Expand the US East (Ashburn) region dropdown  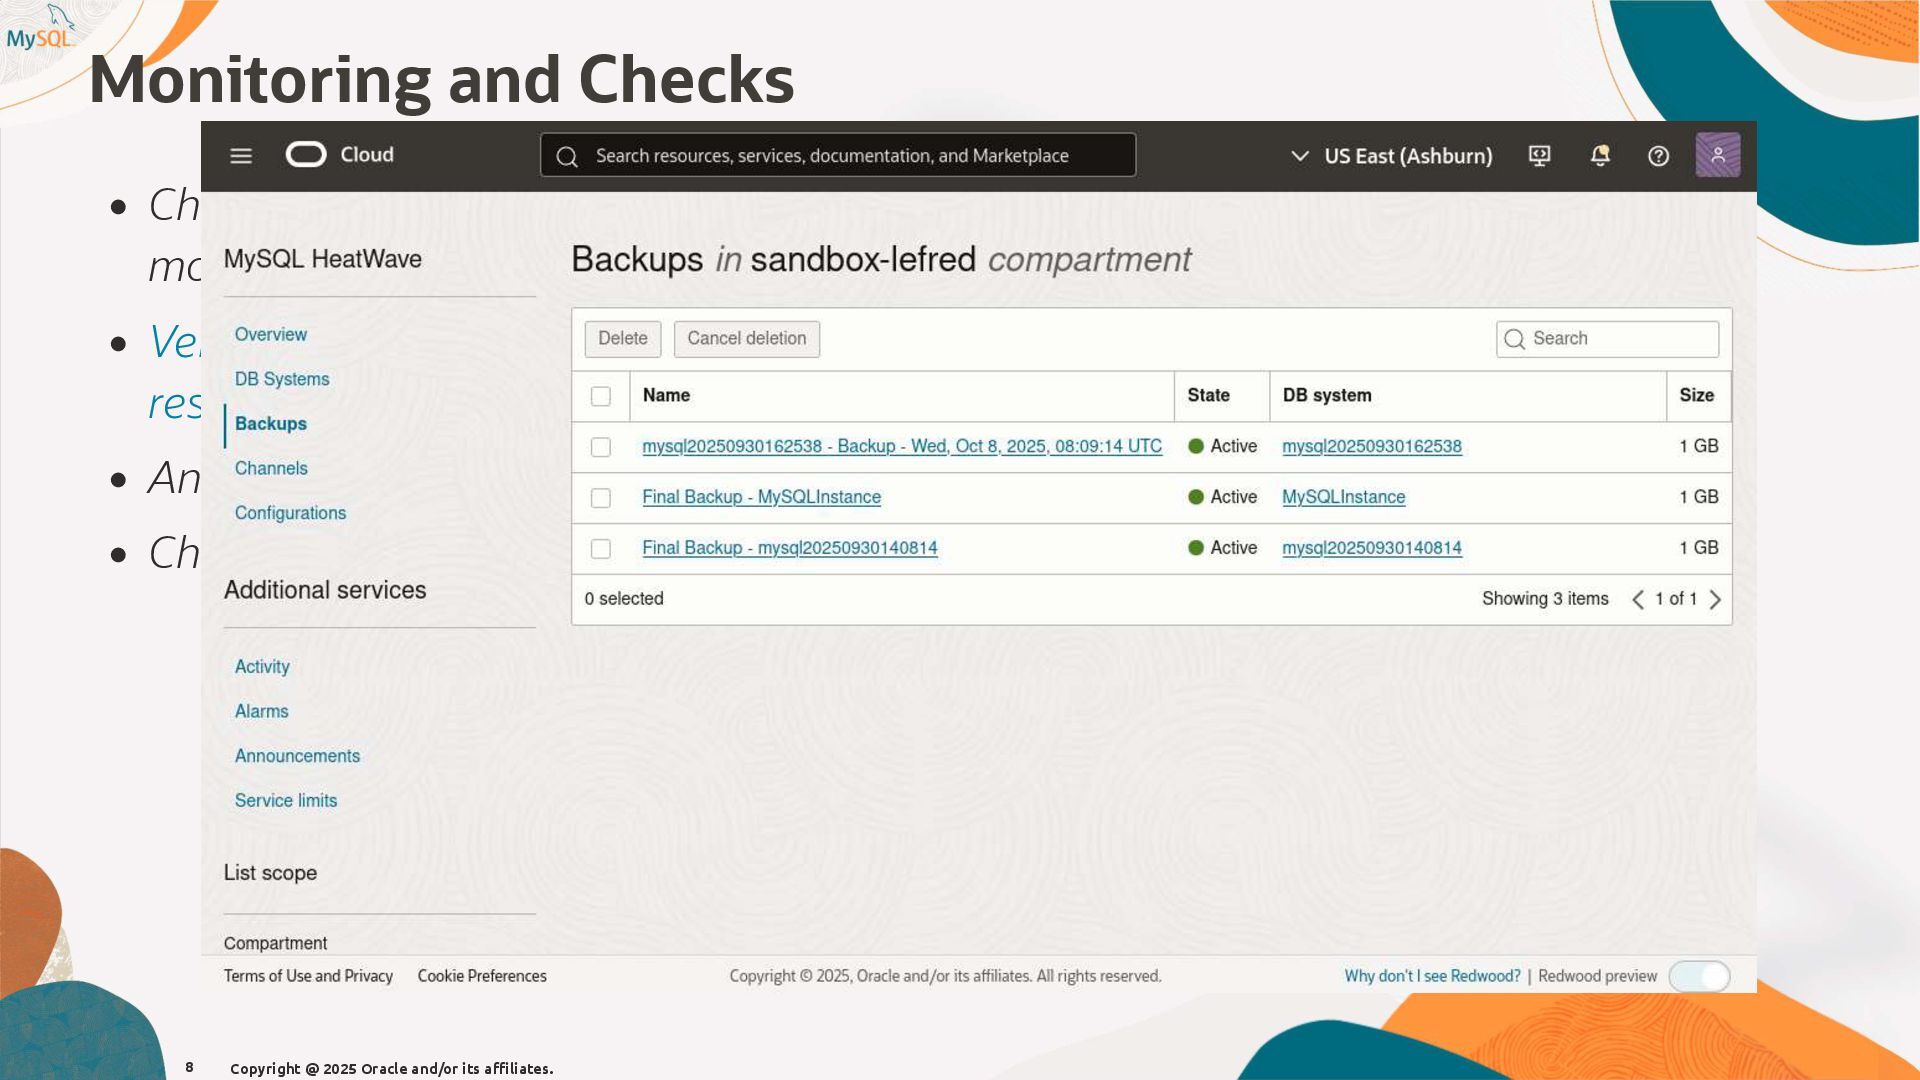tap(1393, 156)
